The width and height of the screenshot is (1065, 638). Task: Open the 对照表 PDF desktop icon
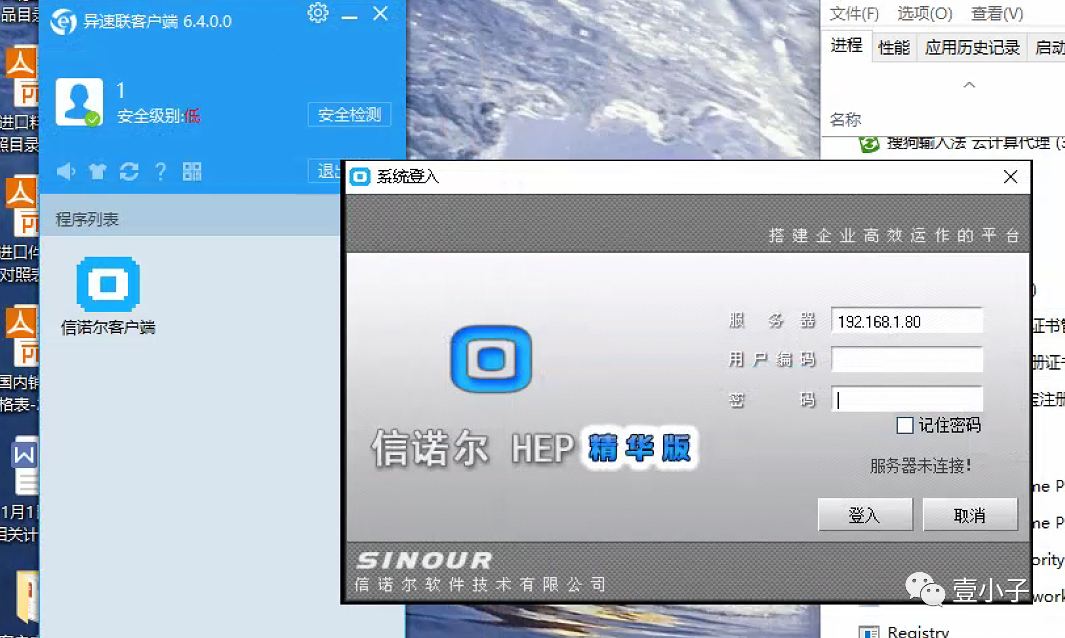(x=20, y=205)
